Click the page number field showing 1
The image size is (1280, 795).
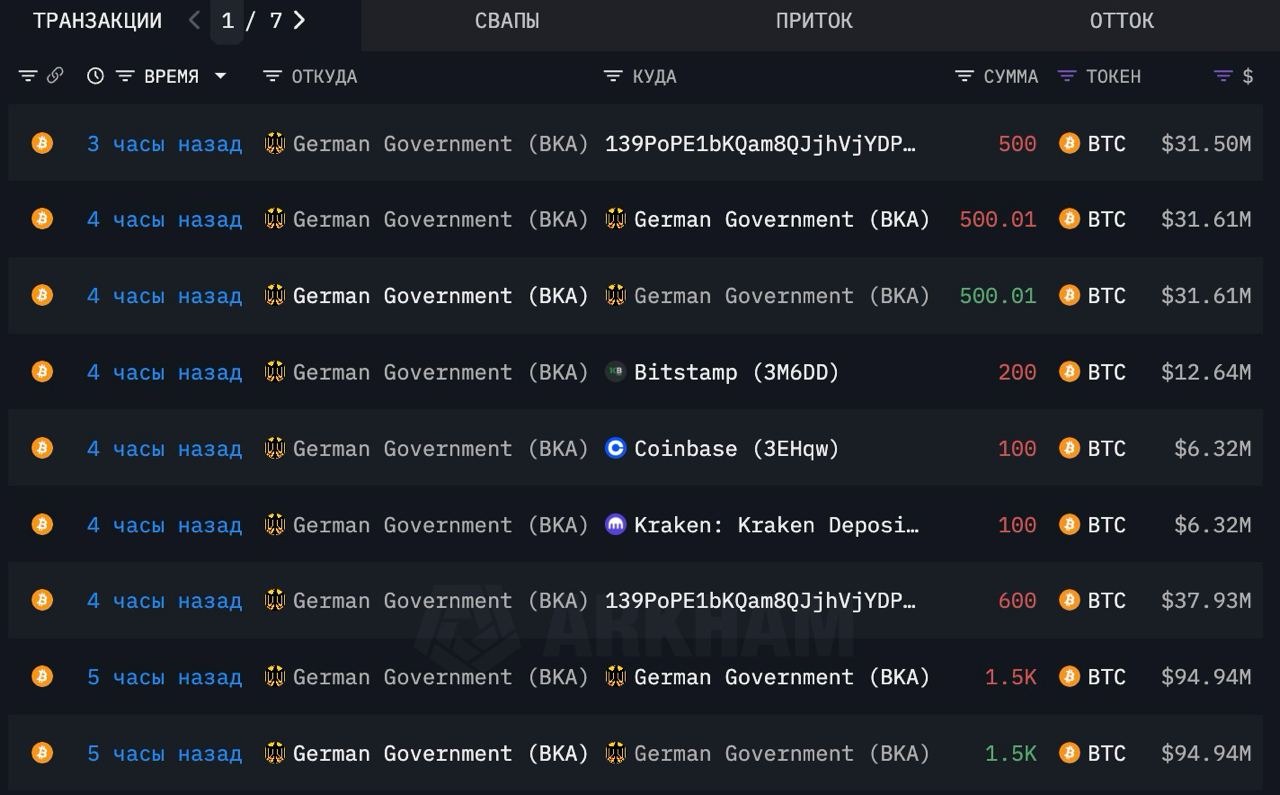click(x=227, y=21)
